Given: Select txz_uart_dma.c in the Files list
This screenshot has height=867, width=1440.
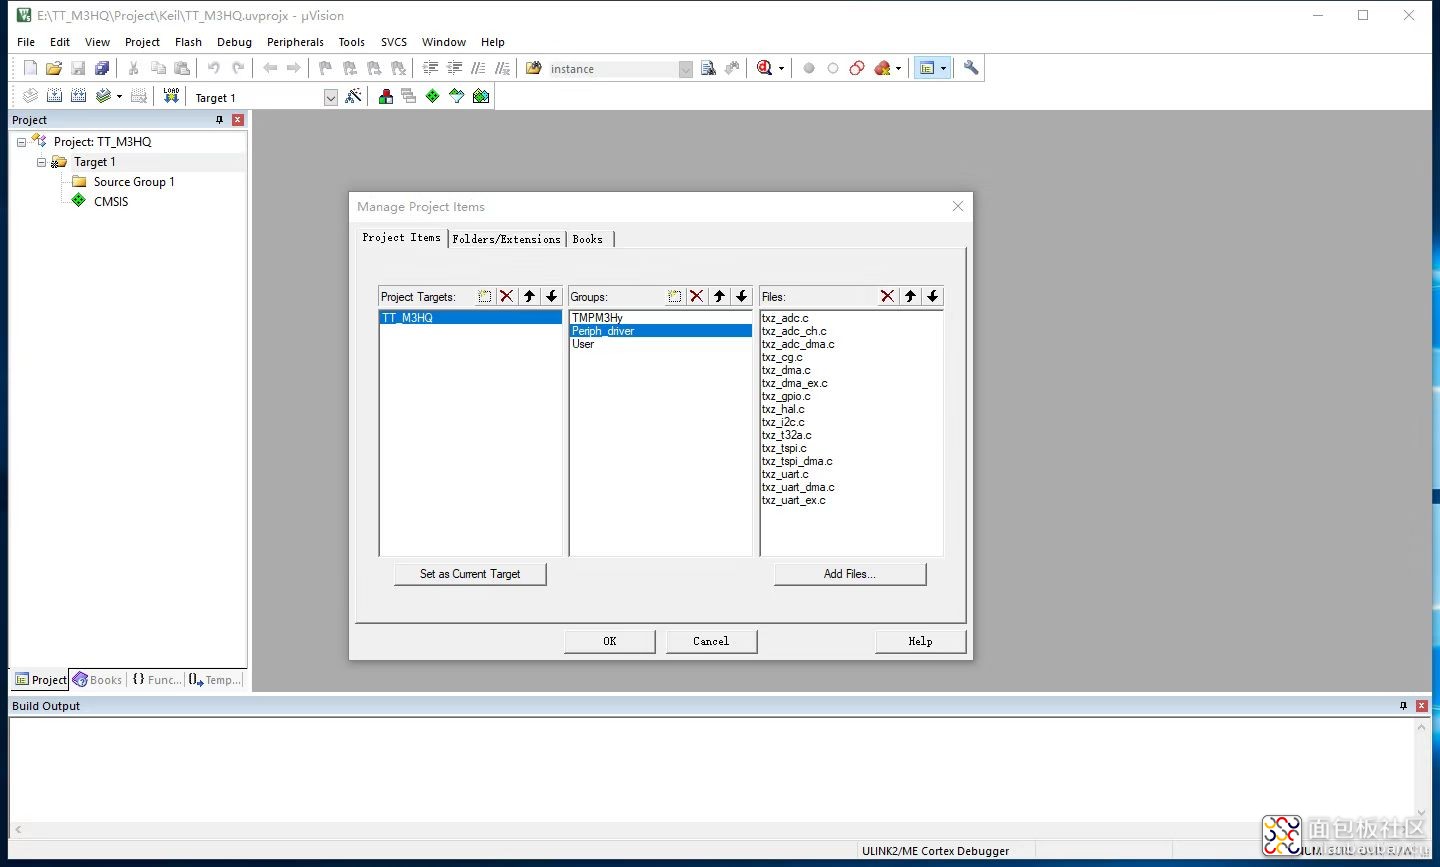Looking at the screenshot, I should pyautogui.click(x=798, y=487).
